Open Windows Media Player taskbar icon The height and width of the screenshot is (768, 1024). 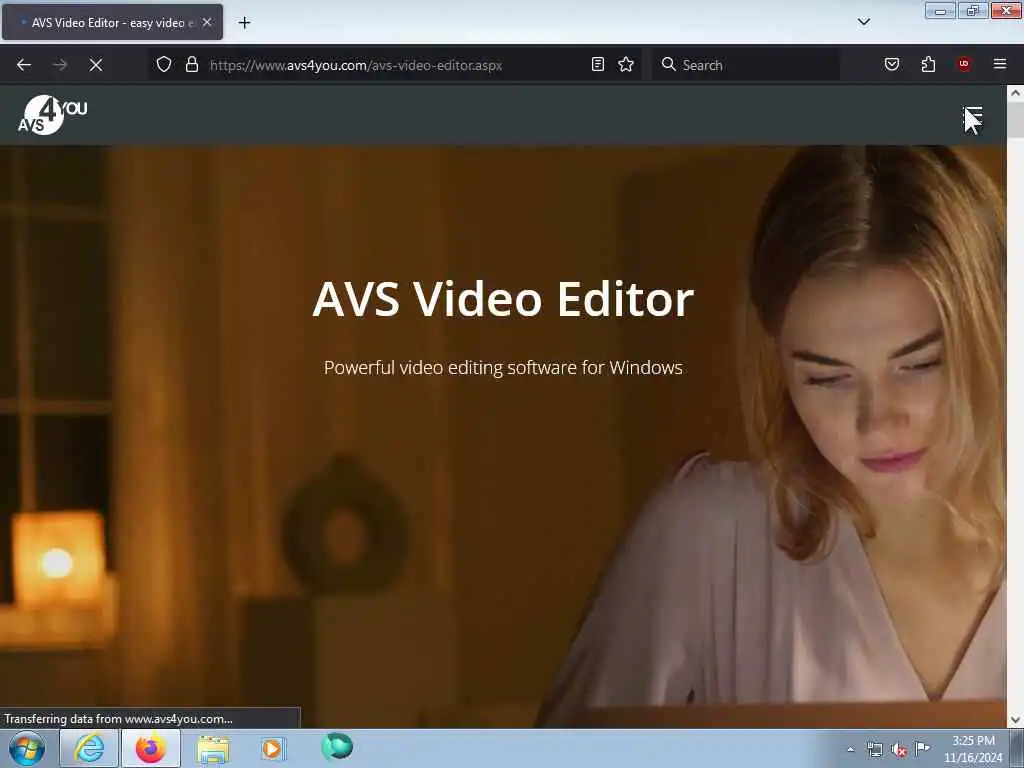(x=273, y=748)
